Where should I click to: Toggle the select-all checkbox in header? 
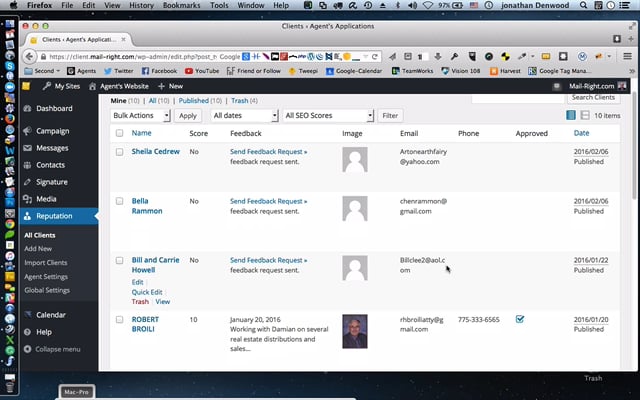(119, 133)
